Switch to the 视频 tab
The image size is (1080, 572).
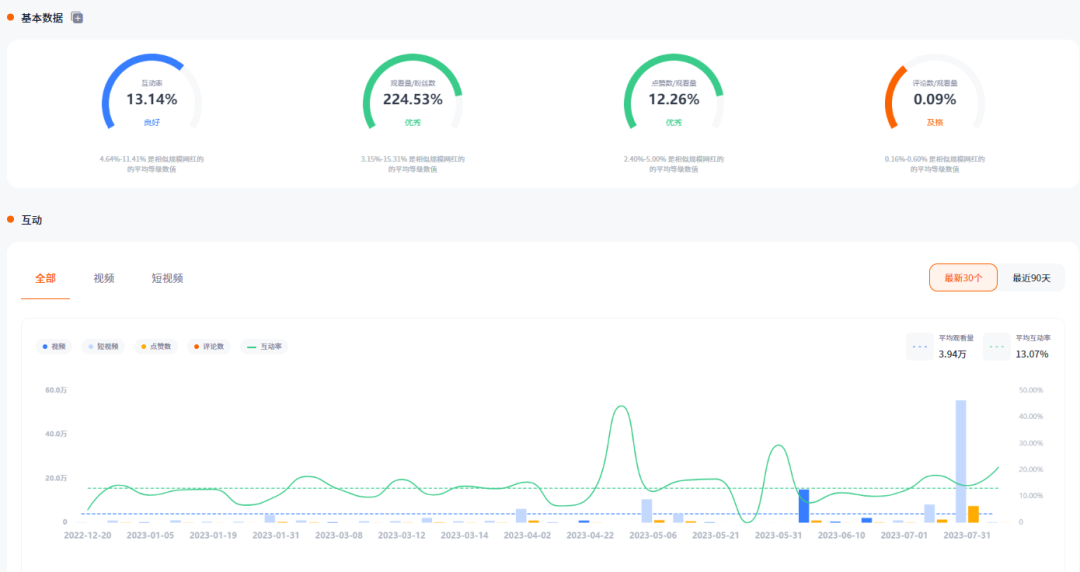coord(104,278)
